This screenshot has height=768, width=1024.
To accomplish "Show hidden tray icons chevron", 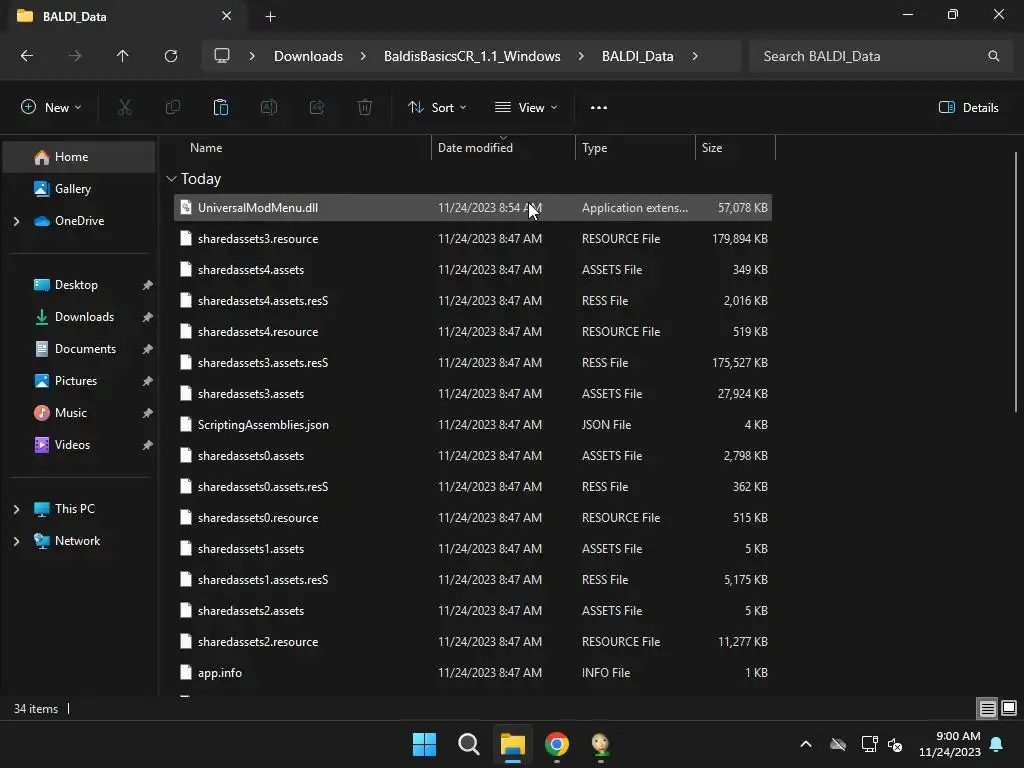I will coord(806,744).
